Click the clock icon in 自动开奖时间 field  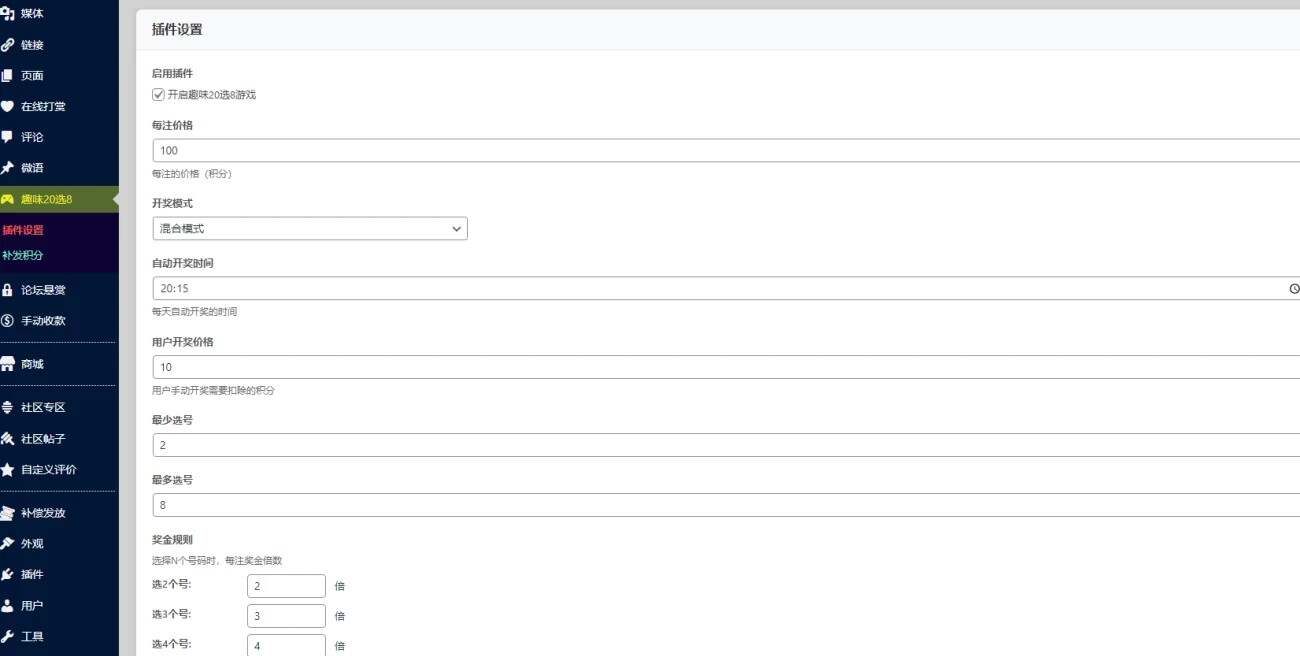[x=1294, y=288]
